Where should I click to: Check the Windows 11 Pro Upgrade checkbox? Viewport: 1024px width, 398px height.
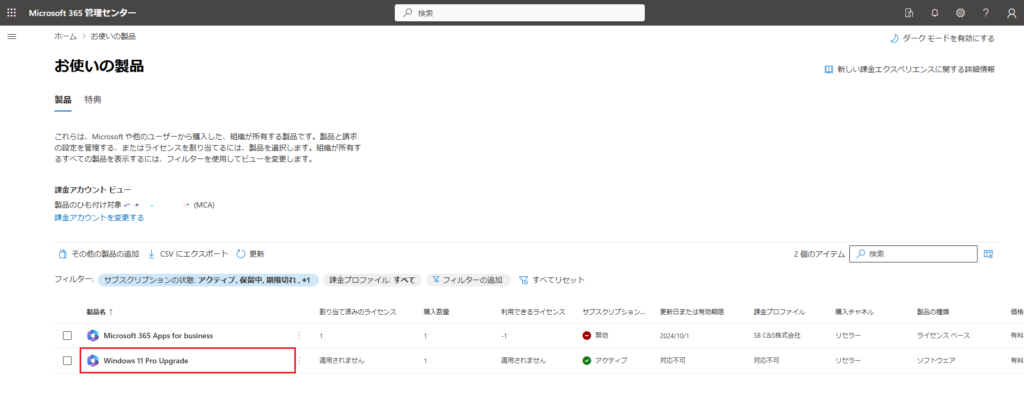(67, 360)
